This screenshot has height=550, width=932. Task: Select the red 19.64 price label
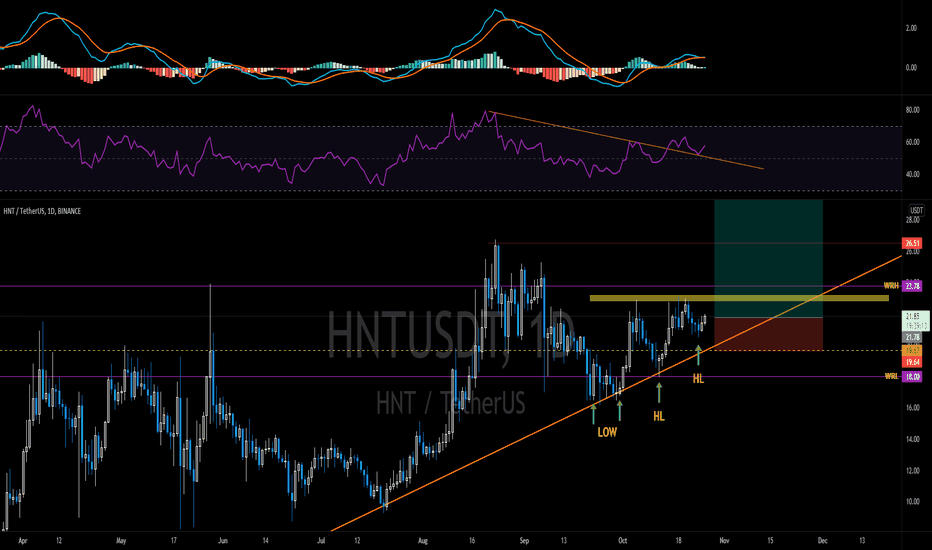pos(912,362)
